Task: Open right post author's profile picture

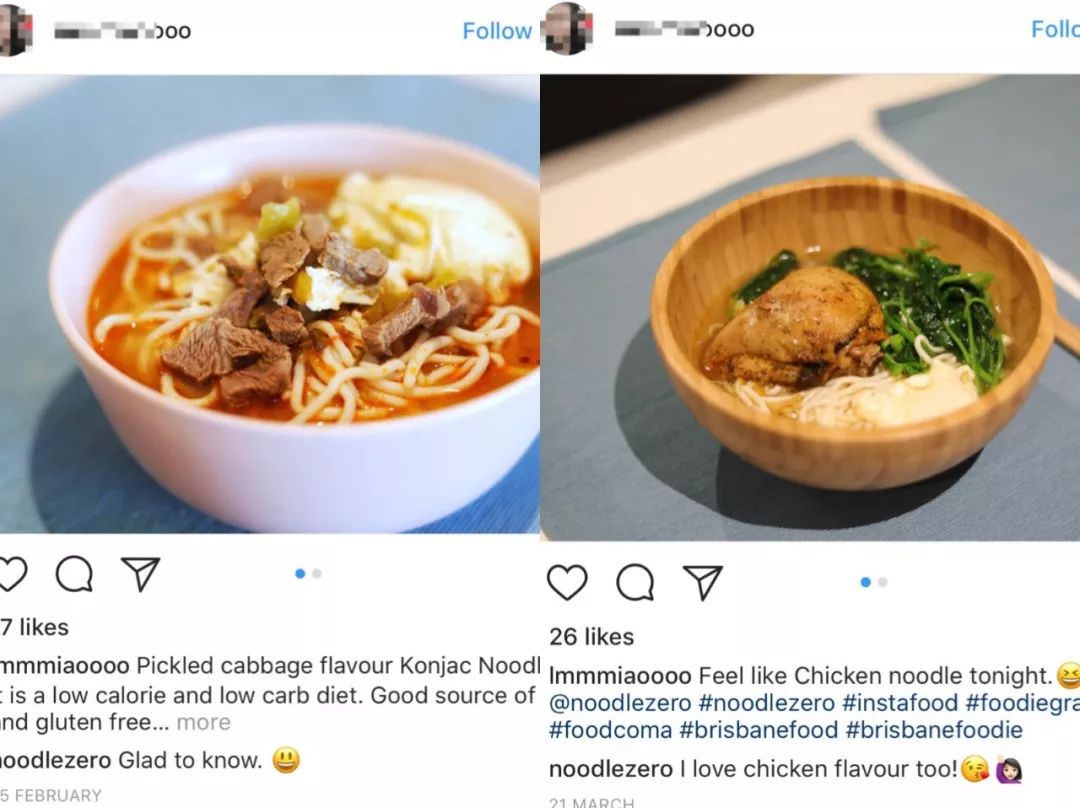Action: [567, 29]
